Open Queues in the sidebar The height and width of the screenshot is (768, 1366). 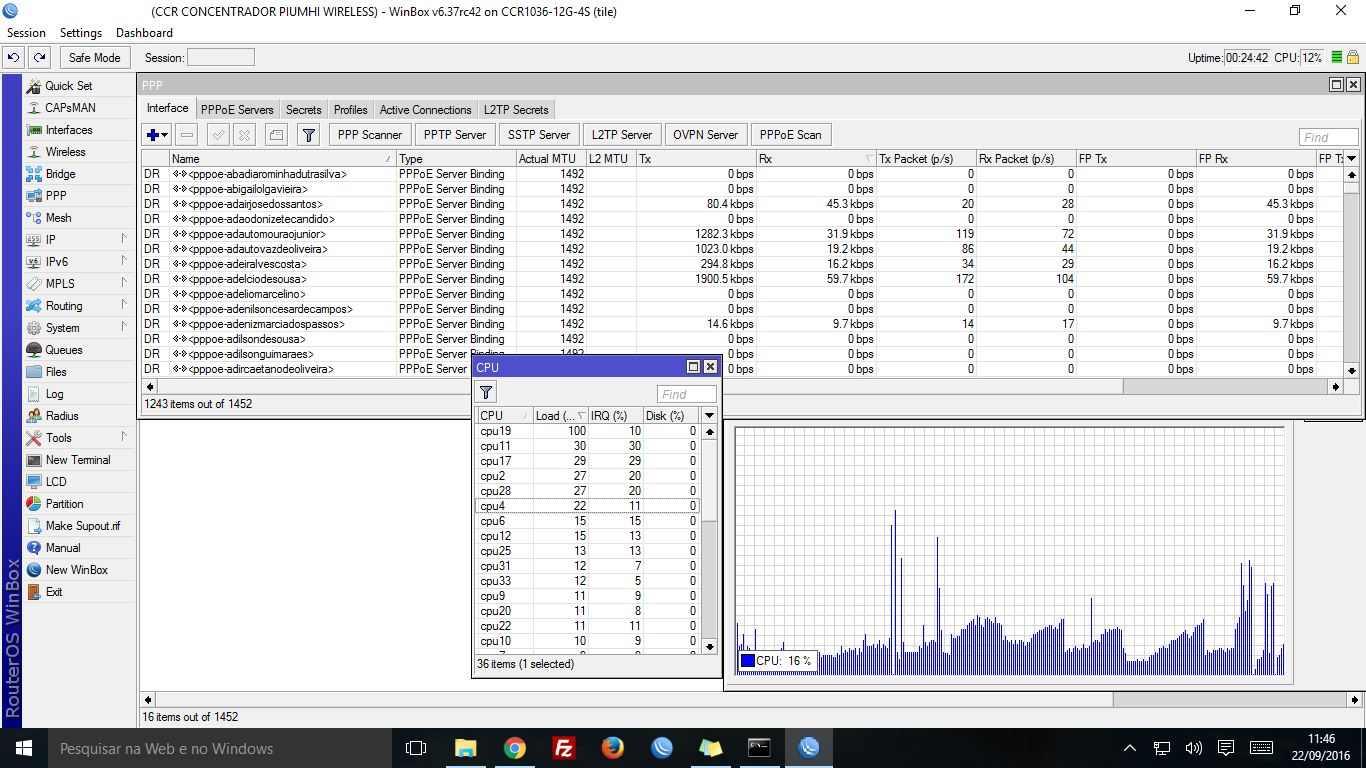click(x=64, y=350)
